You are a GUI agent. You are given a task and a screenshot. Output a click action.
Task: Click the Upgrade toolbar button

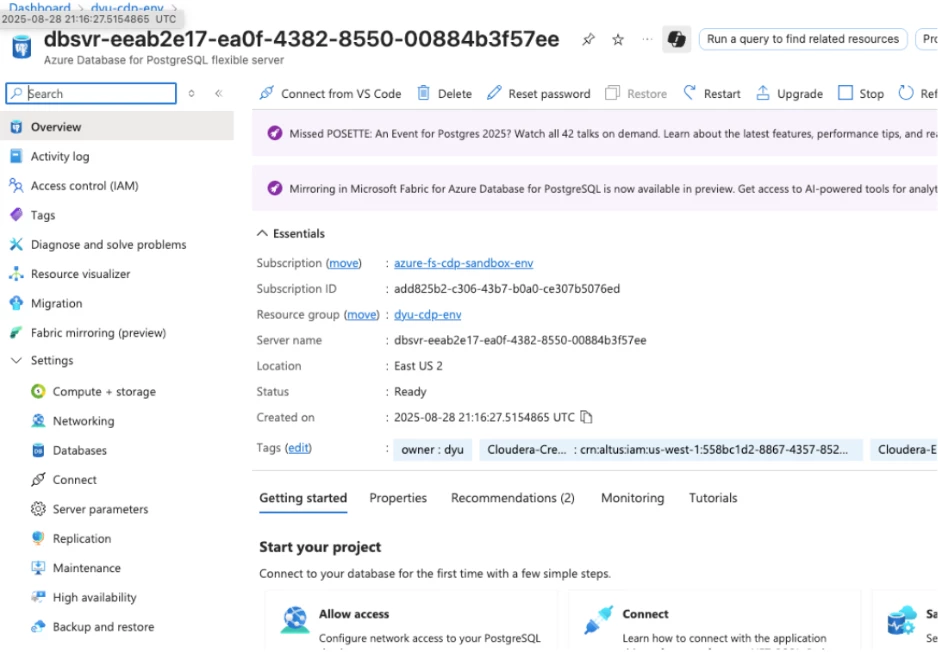point(789,93)
